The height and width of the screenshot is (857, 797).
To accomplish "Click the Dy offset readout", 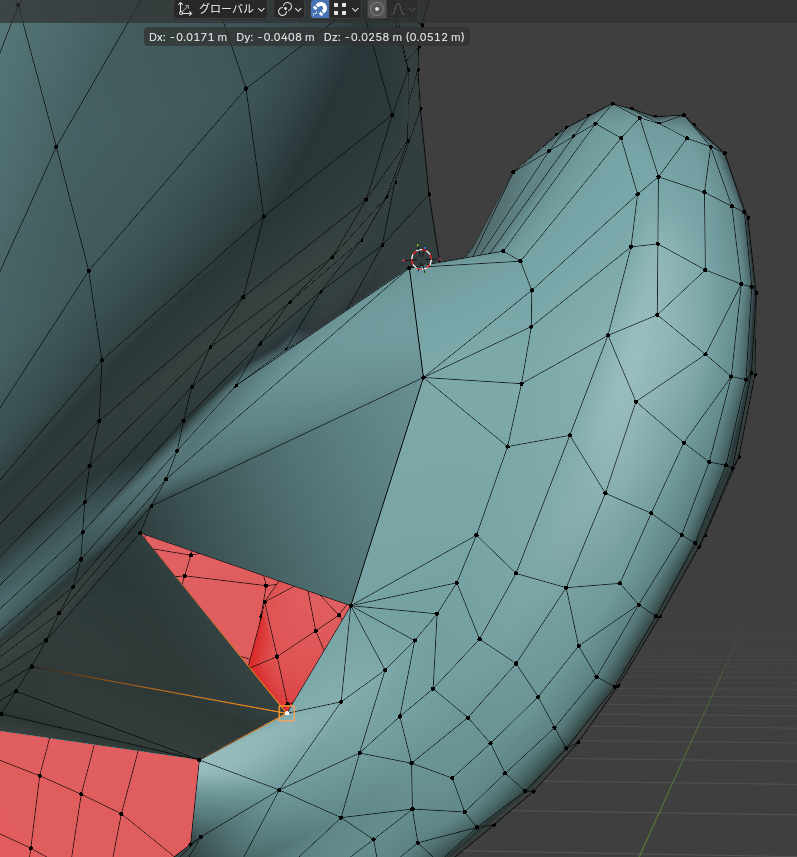I will 275,37.
